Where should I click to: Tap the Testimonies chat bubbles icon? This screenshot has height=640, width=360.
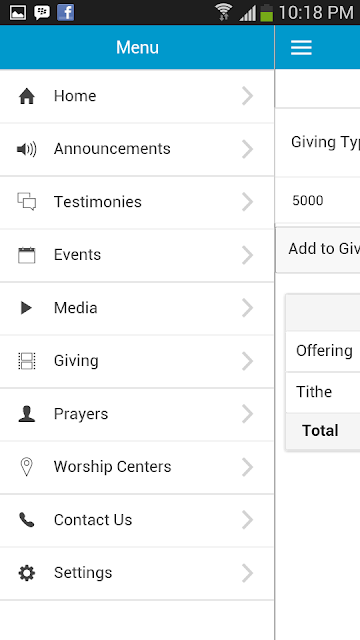coord(27,202)
